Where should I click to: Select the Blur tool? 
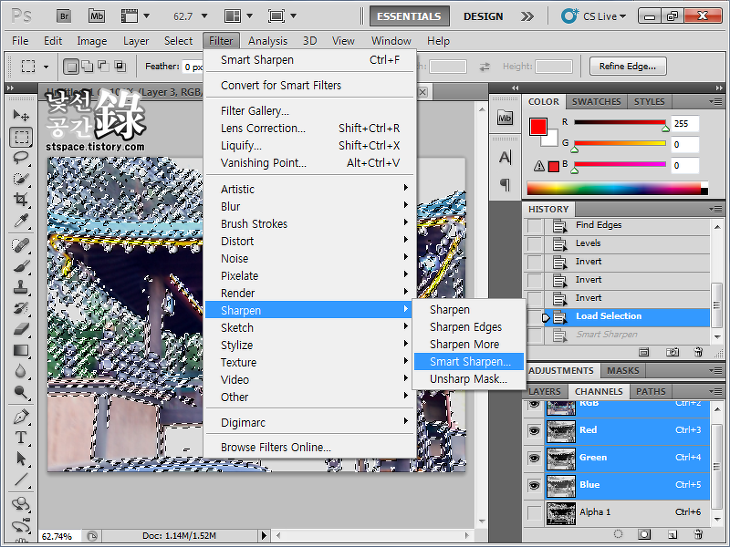[21, 371]
